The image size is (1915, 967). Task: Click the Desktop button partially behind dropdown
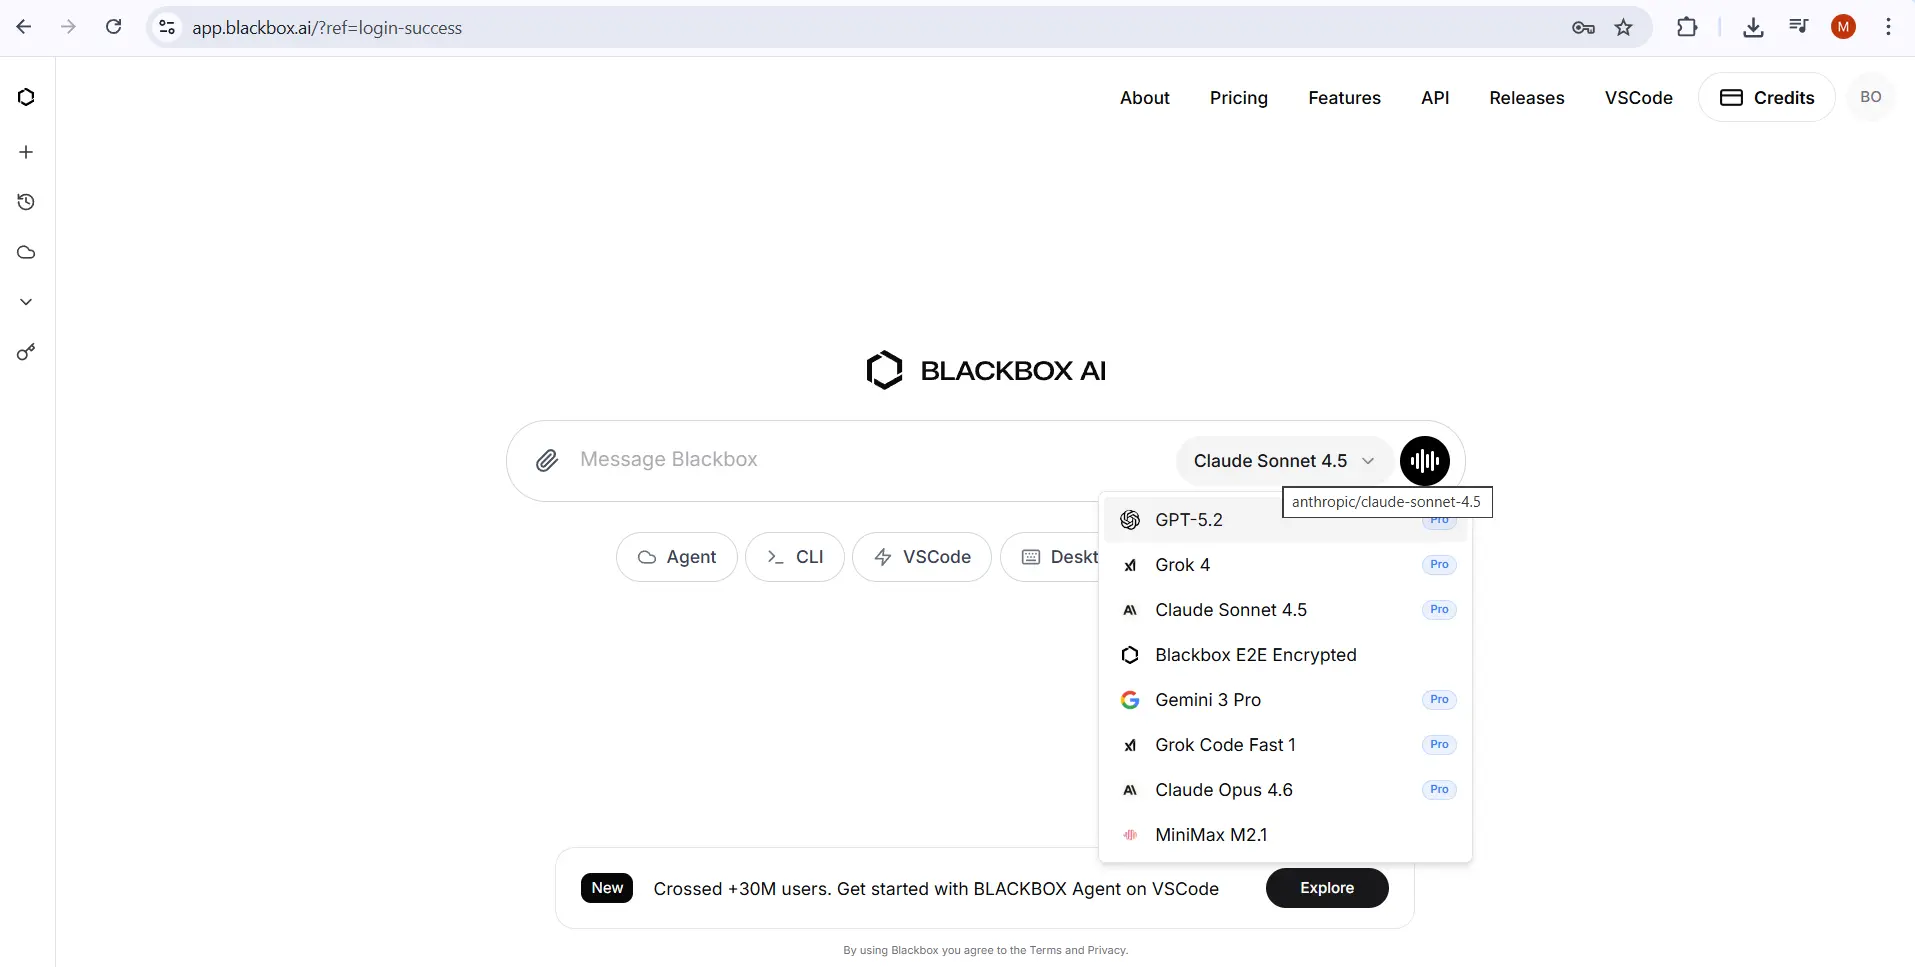click(1050, 557)
